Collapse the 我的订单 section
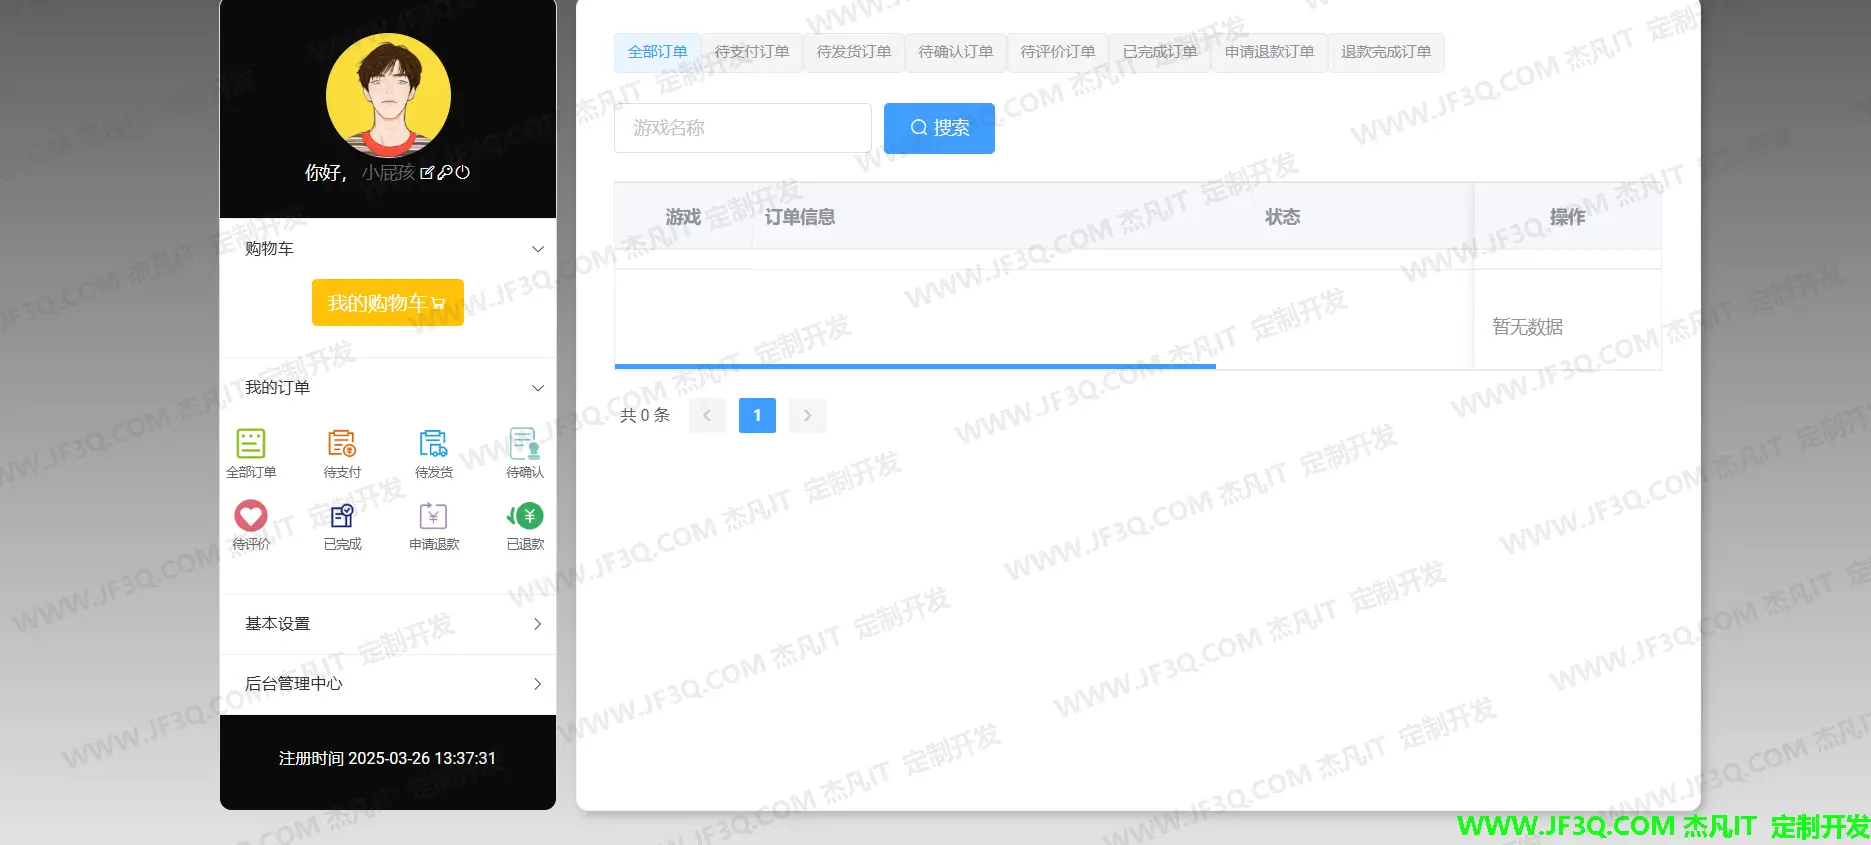This screenshot has height=845, width=1871. coord(537,388)
